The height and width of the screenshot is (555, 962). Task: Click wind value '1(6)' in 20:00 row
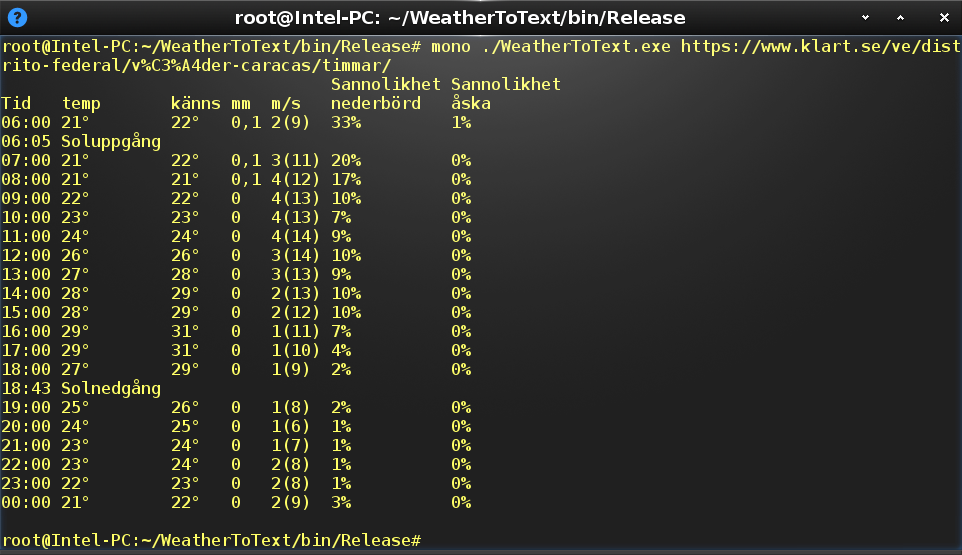click(x=291, y=427)
